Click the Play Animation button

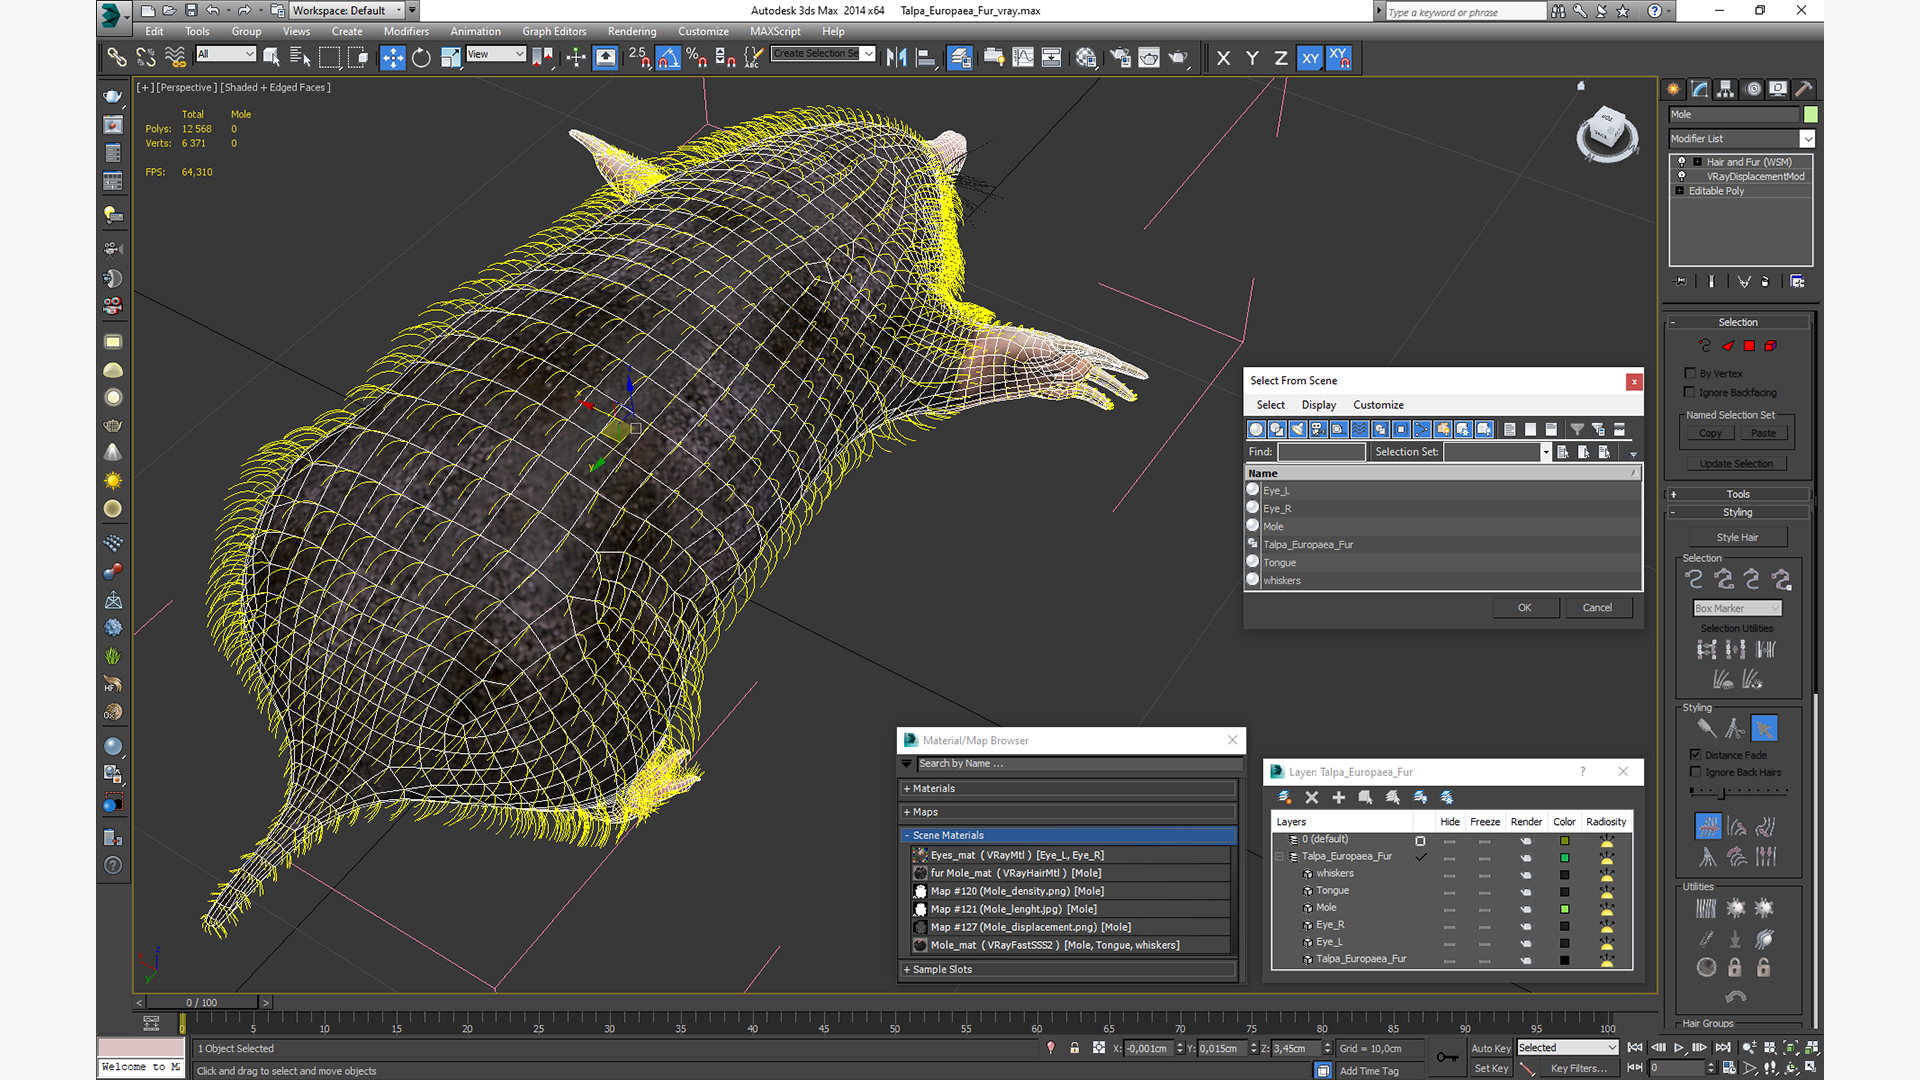[x=1679, y=1048]
